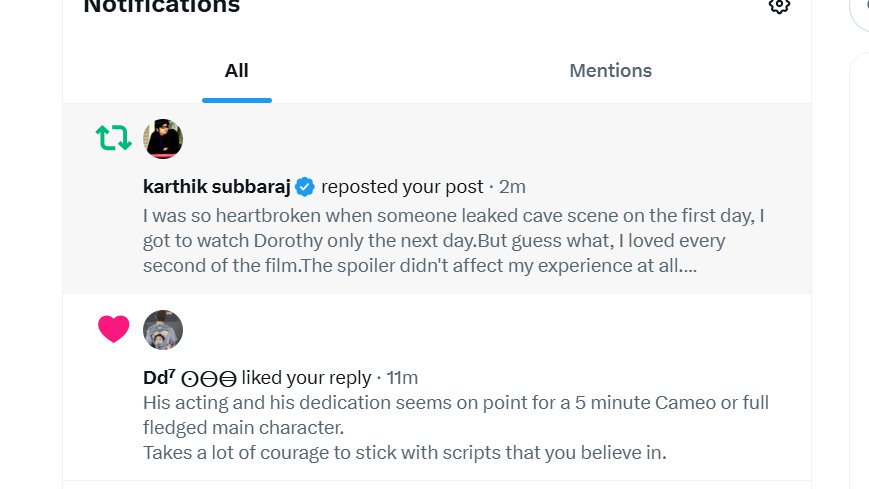Click 'liked your reply' notification text
The width and height of the screenshot is (869, 489).
[x=306, y=378]
